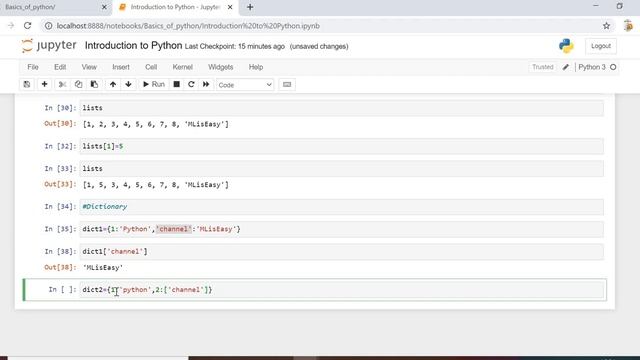This screenshot has width=640, height=360.
Task: Click Last Checkpoint status text
Action: tap(235, 47)
